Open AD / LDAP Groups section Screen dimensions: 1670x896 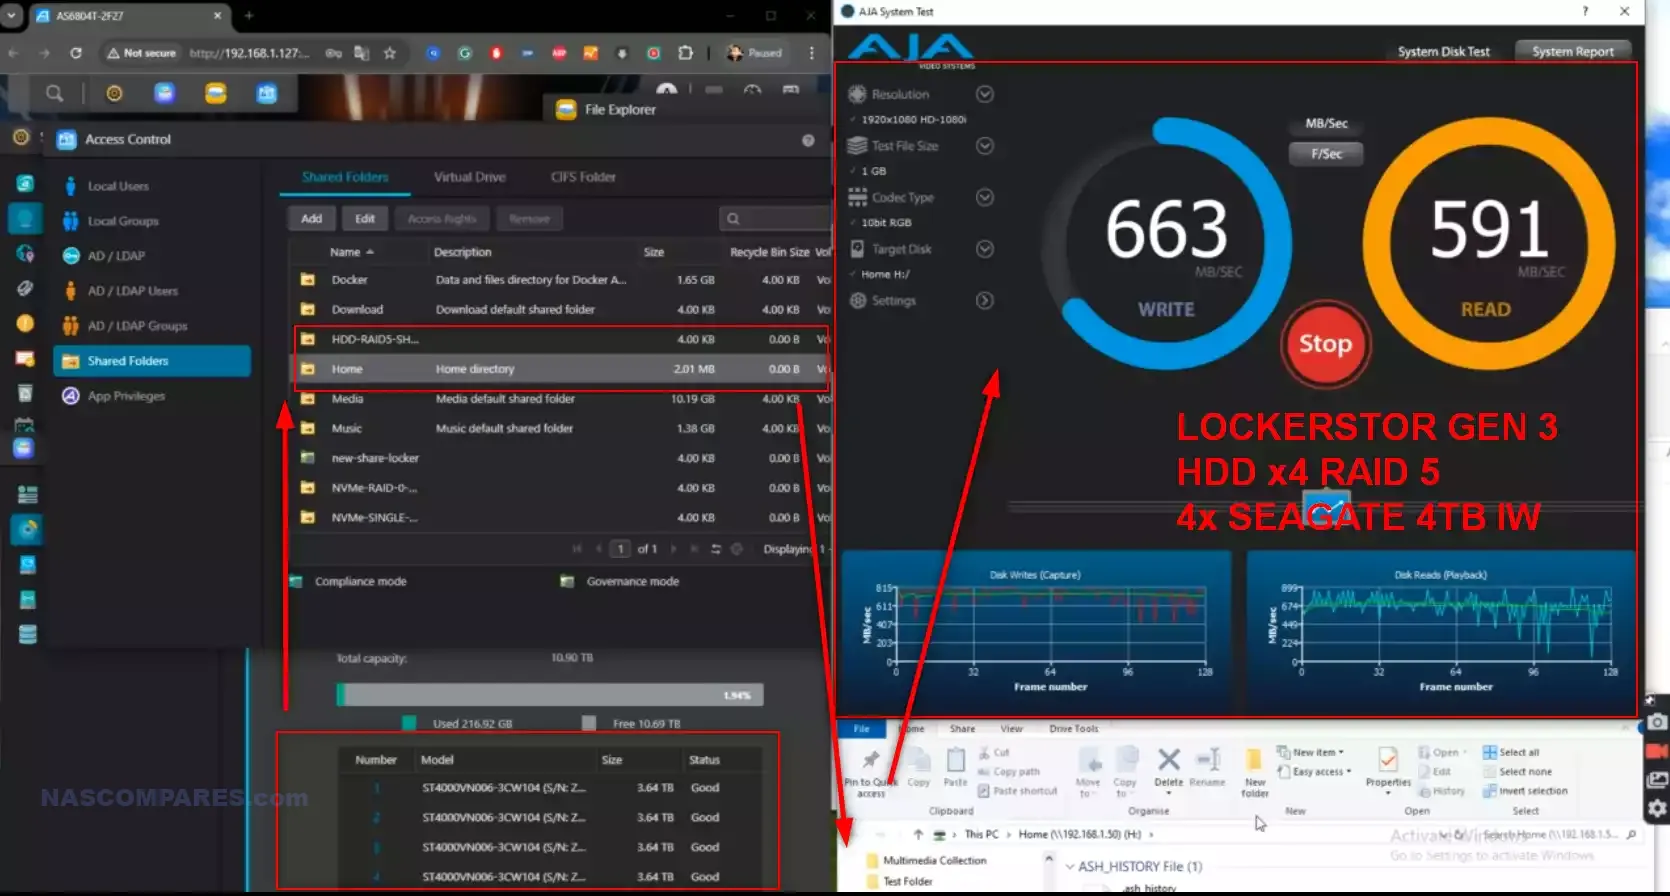152,326
